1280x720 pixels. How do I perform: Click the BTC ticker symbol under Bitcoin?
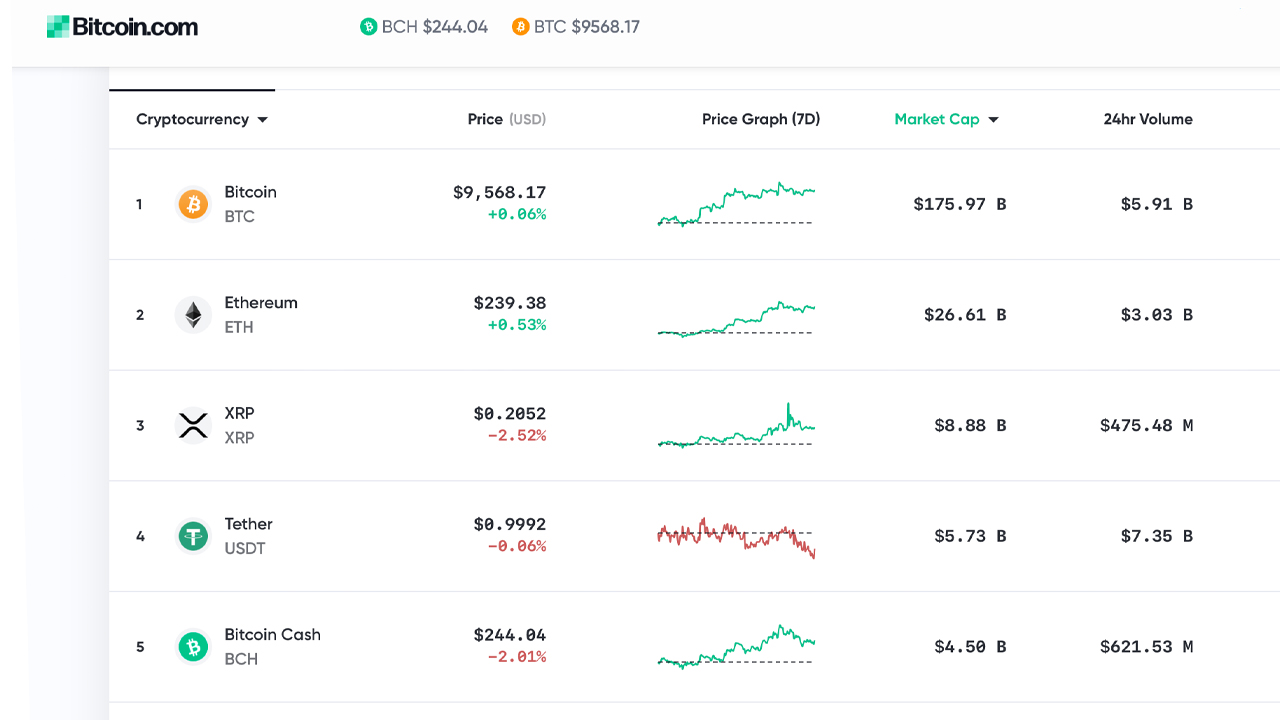(239, 217)
